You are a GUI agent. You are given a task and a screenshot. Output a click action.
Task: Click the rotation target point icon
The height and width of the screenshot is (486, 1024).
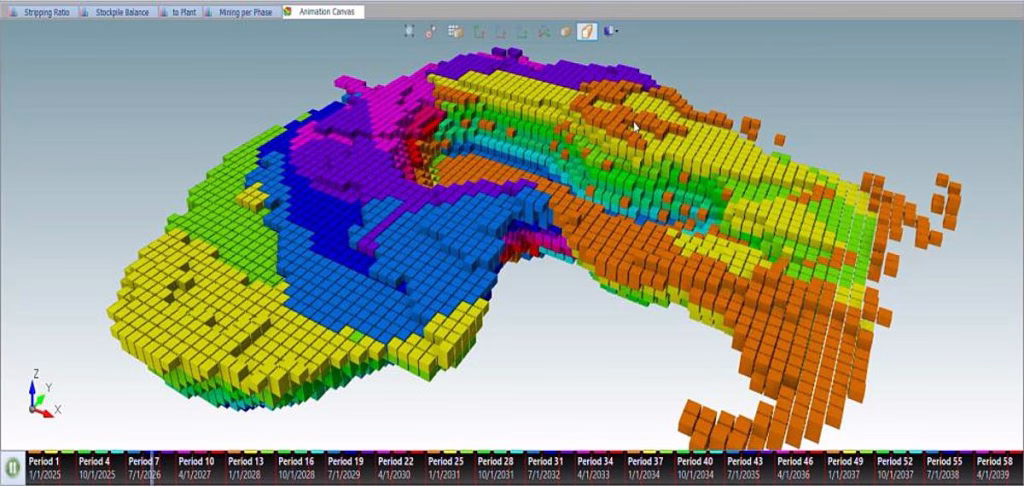click(431, 31)
